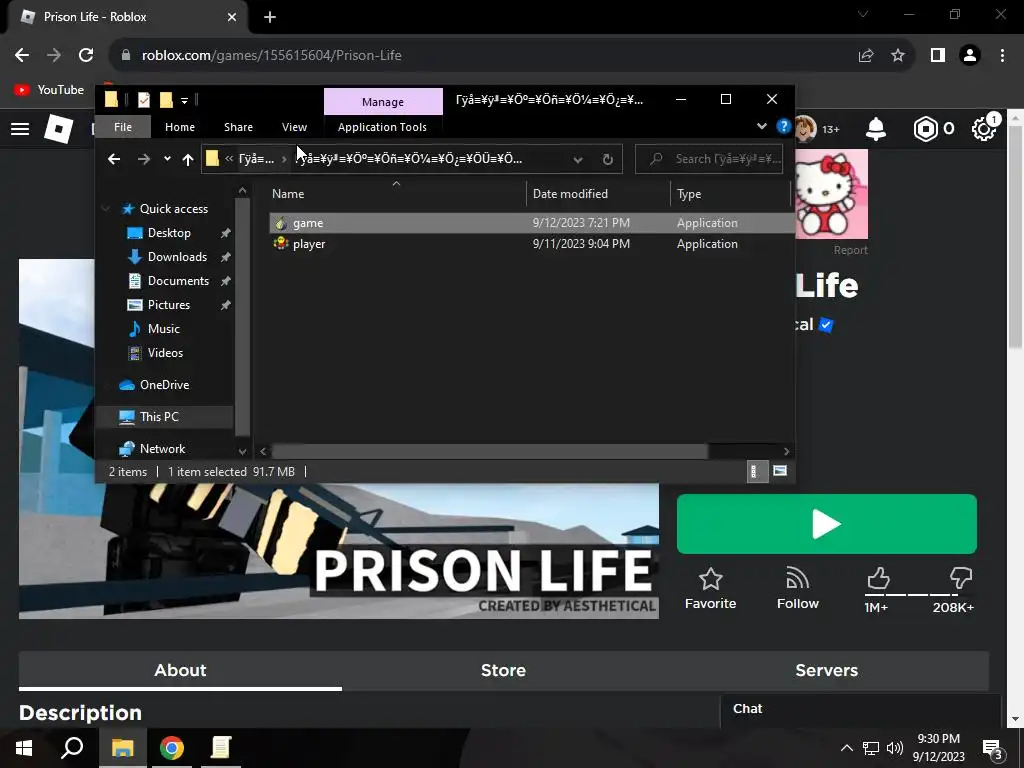Viewport: 1024px width, 768px height.
Task: Switch to the Share ribbon tab
Action: point(238,127)
